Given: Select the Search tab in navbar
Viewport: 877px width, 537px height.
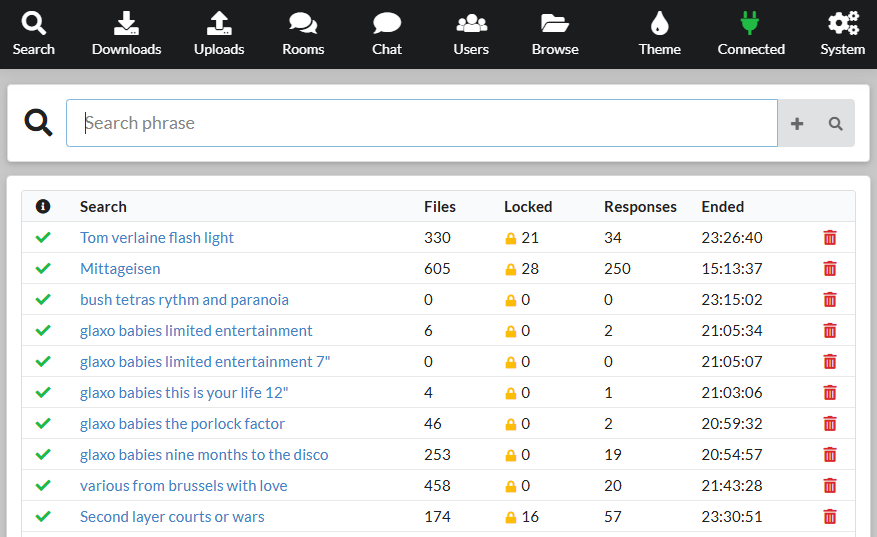Looking at the screenshot, I should coord(34,34).
